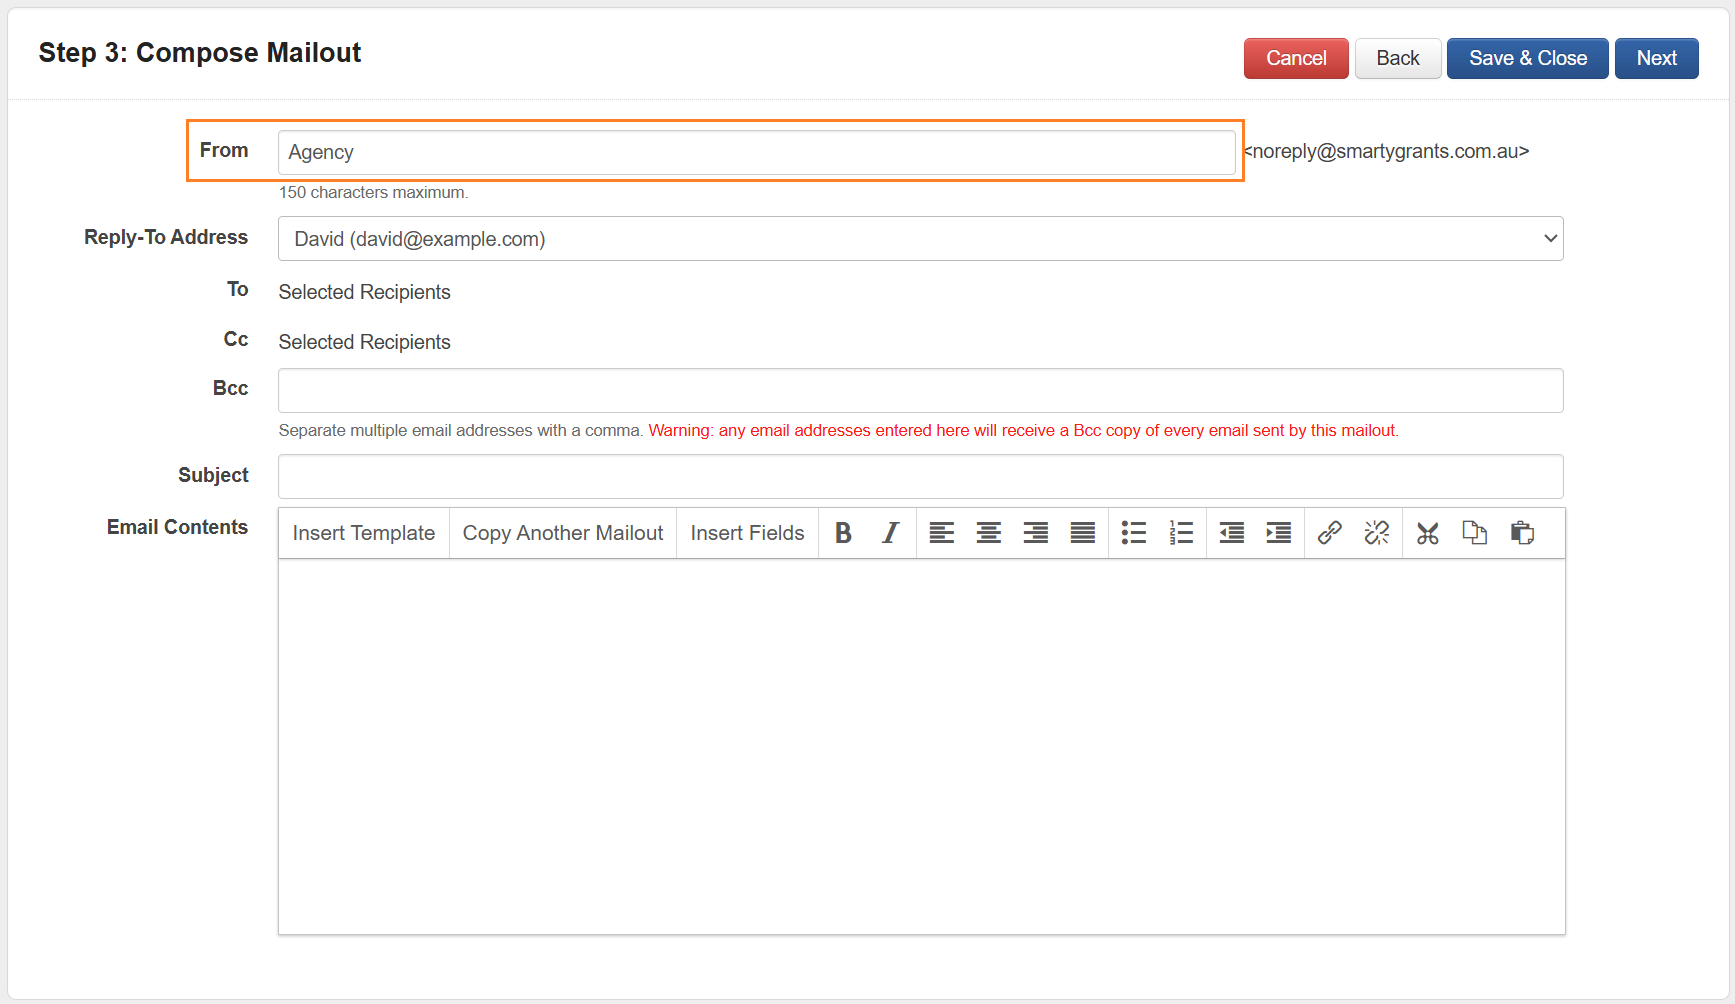Toggle italic text formatting
1735x1004 pixels.
coord(890,533)
